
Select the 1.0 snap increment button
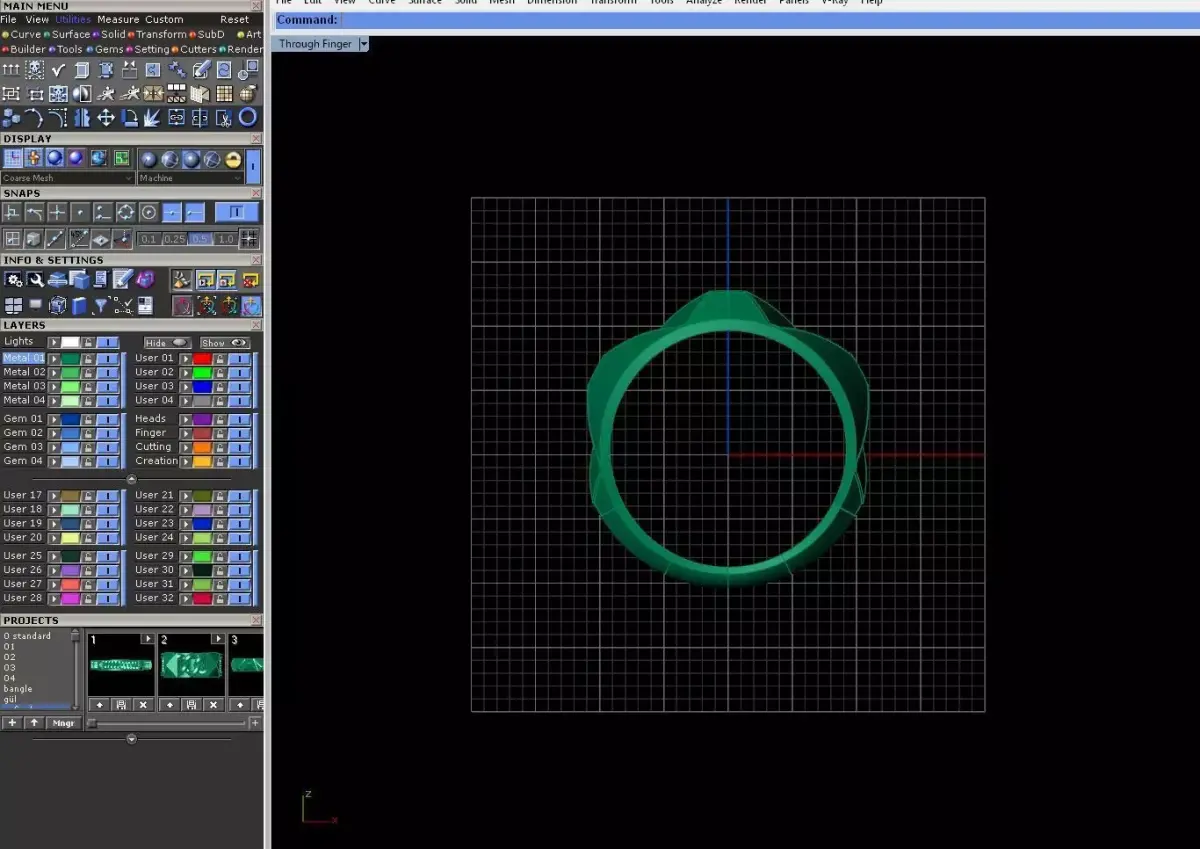click(x=225, y=239)
